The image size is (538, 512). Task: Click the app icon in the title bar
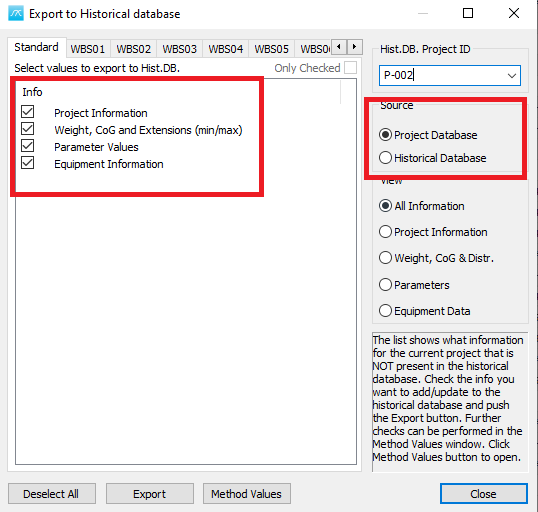tap(16, 13)
